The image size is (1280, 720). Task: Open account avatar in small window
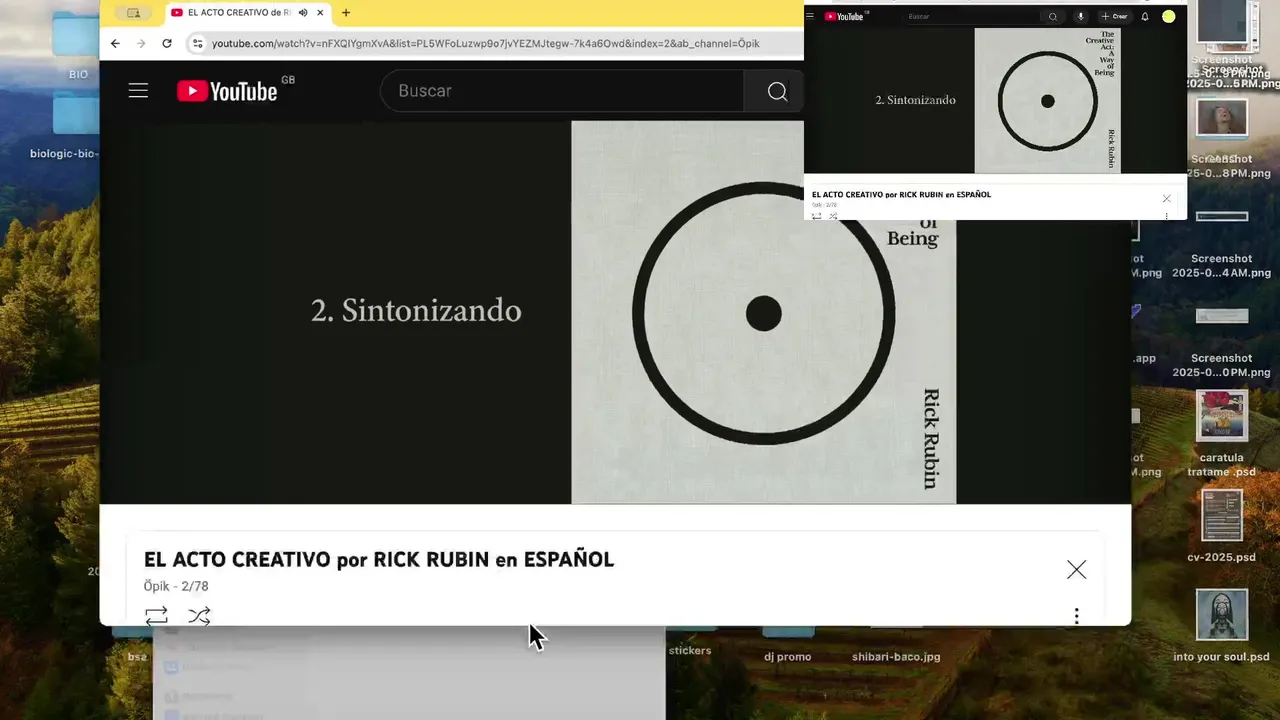coord(1168,16)
